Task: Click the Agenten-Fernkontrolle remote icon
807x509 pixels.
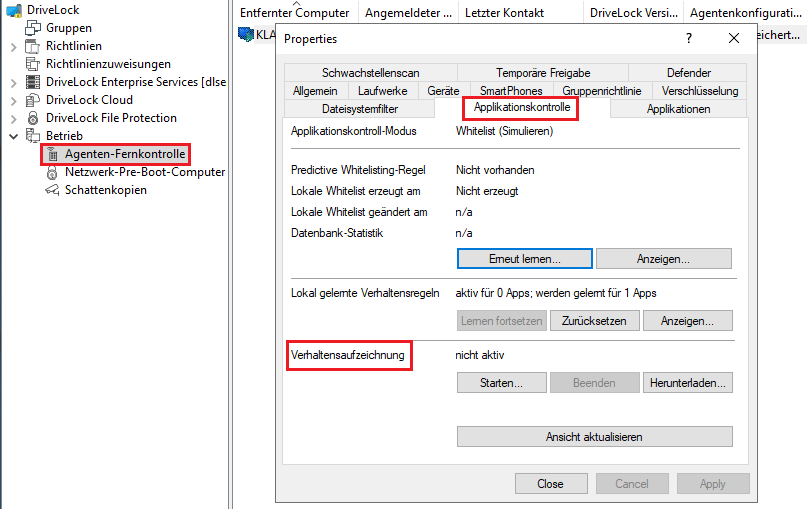Action: pos(52,154)
